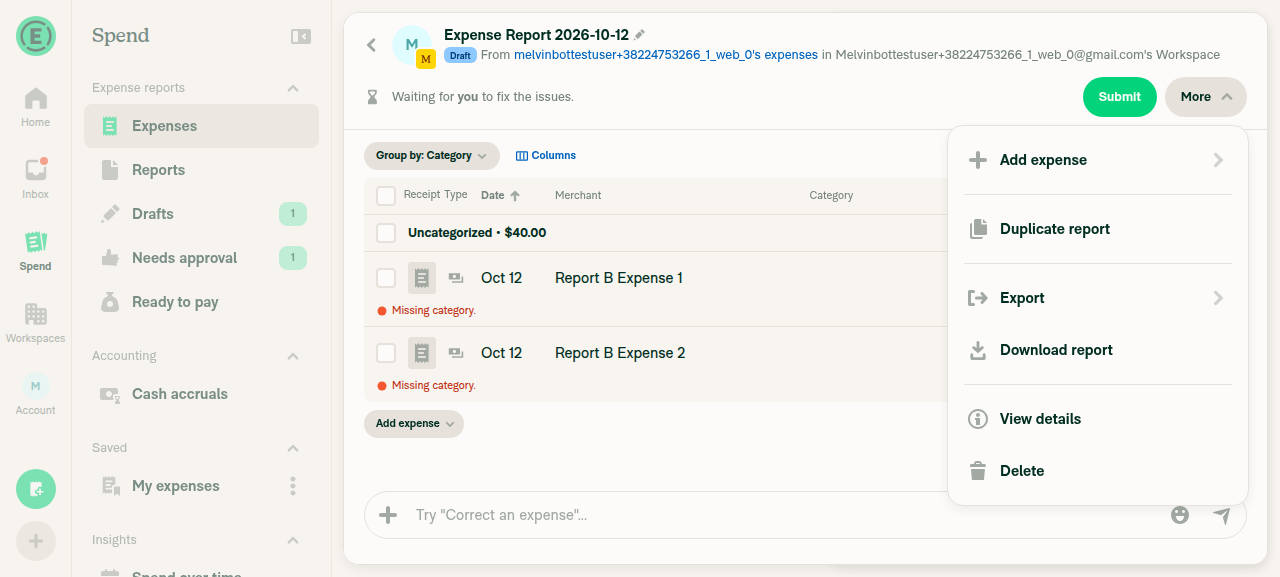Viewport: 1280px width, 577px height.
Task: Choose Delete from the More menu
Action: pos(1098,471)
